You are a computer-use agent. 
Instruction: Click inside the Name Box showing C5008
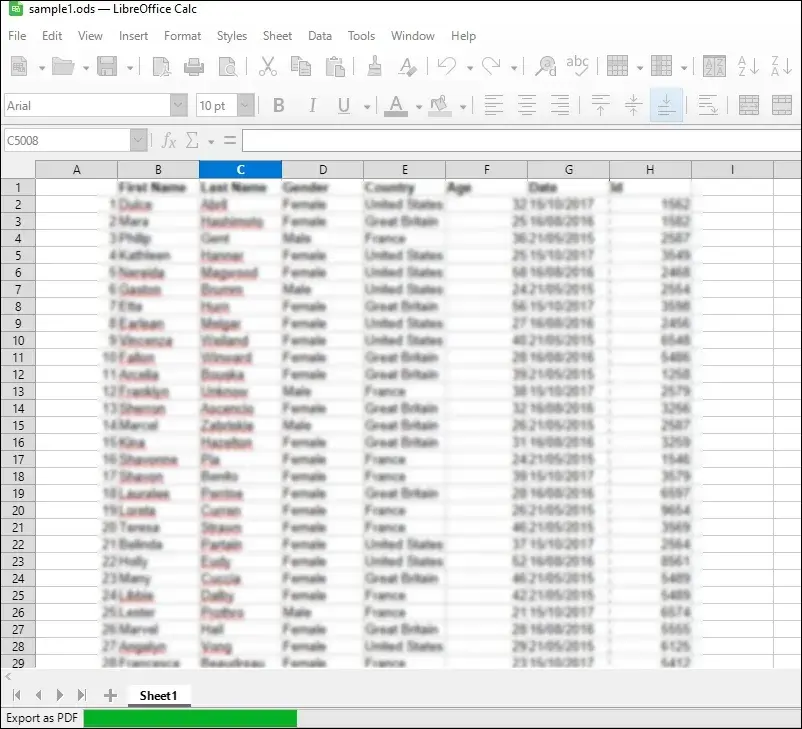67,140
